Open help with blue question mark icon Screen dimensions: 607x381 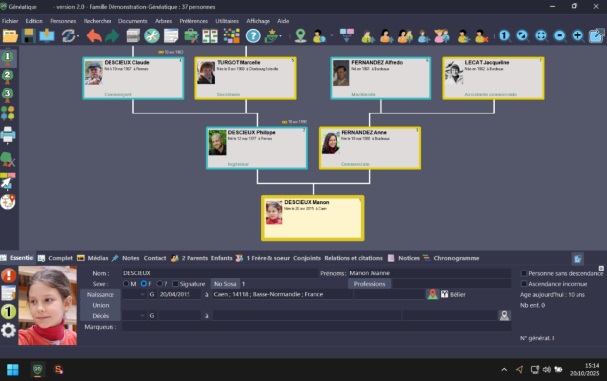point(253,36)
